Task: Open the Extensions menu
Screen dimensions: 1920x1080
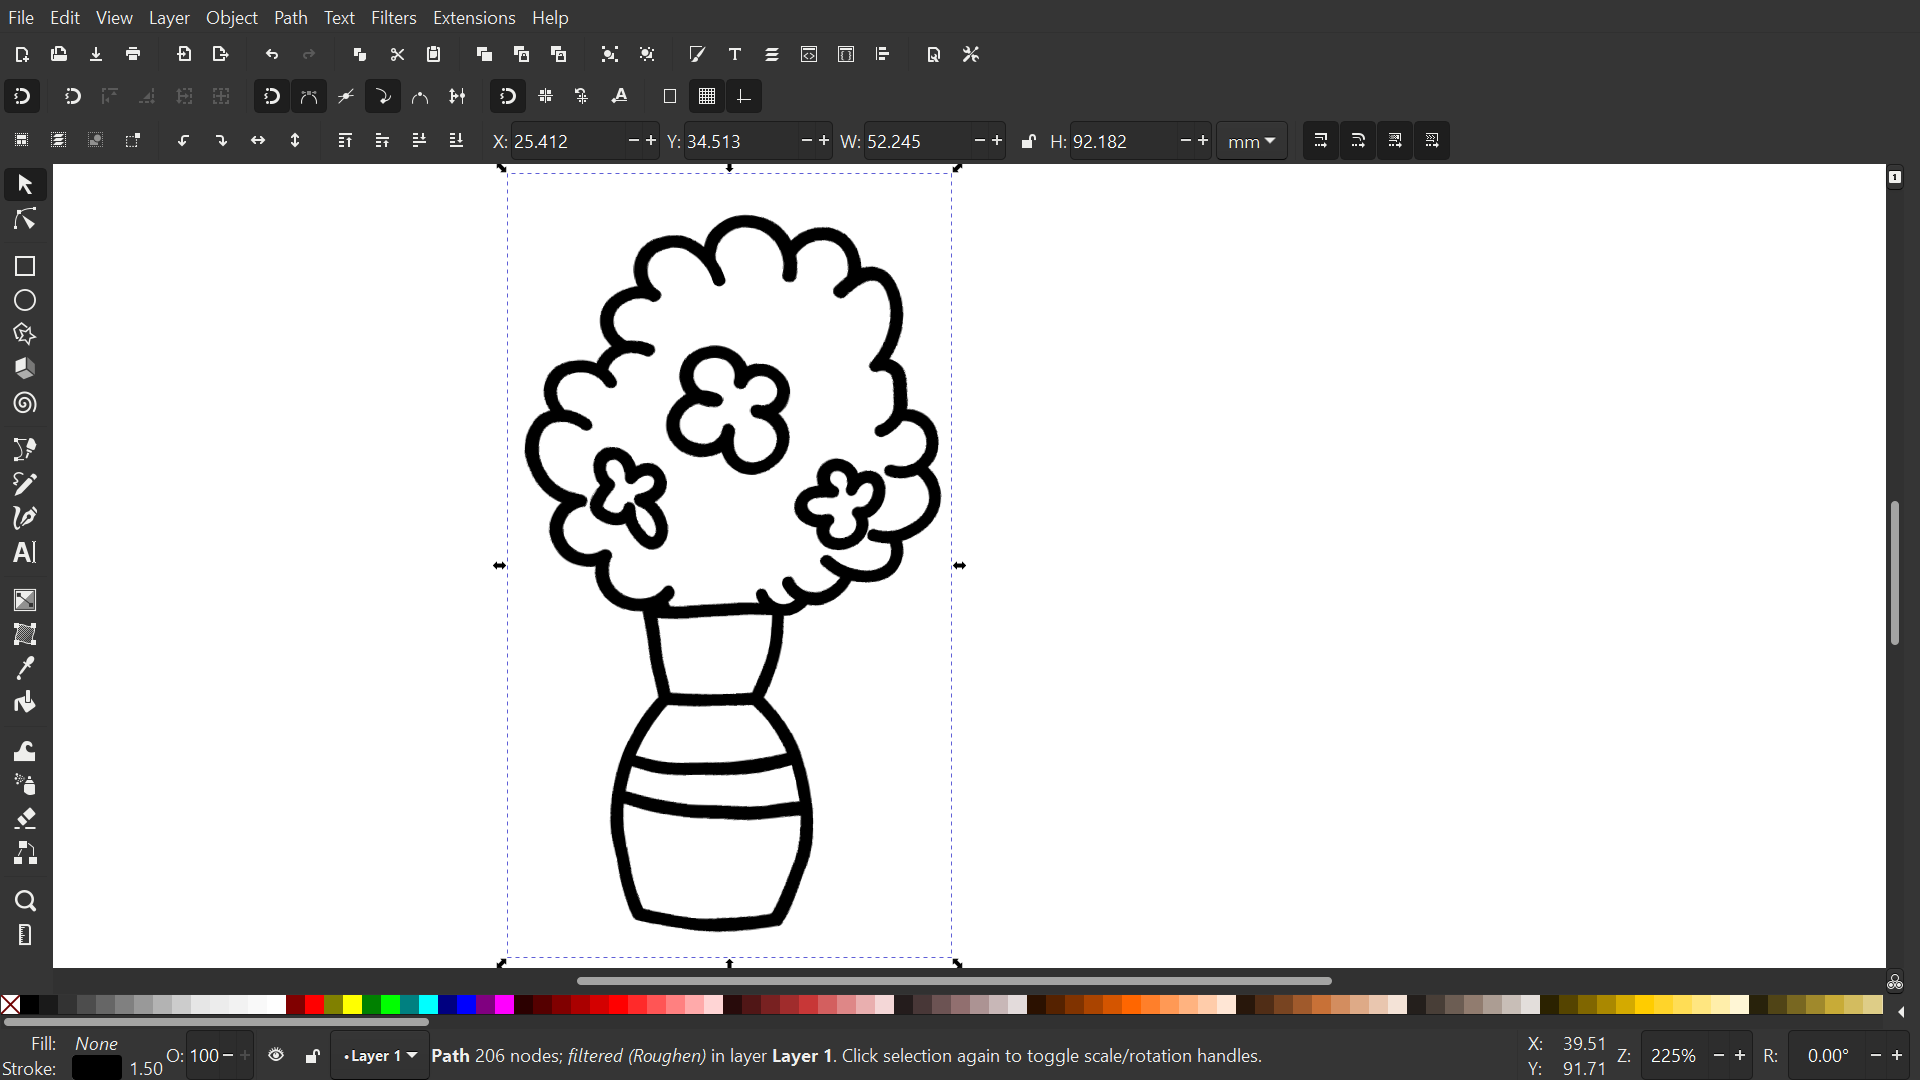Action: (x=474, y=18)
